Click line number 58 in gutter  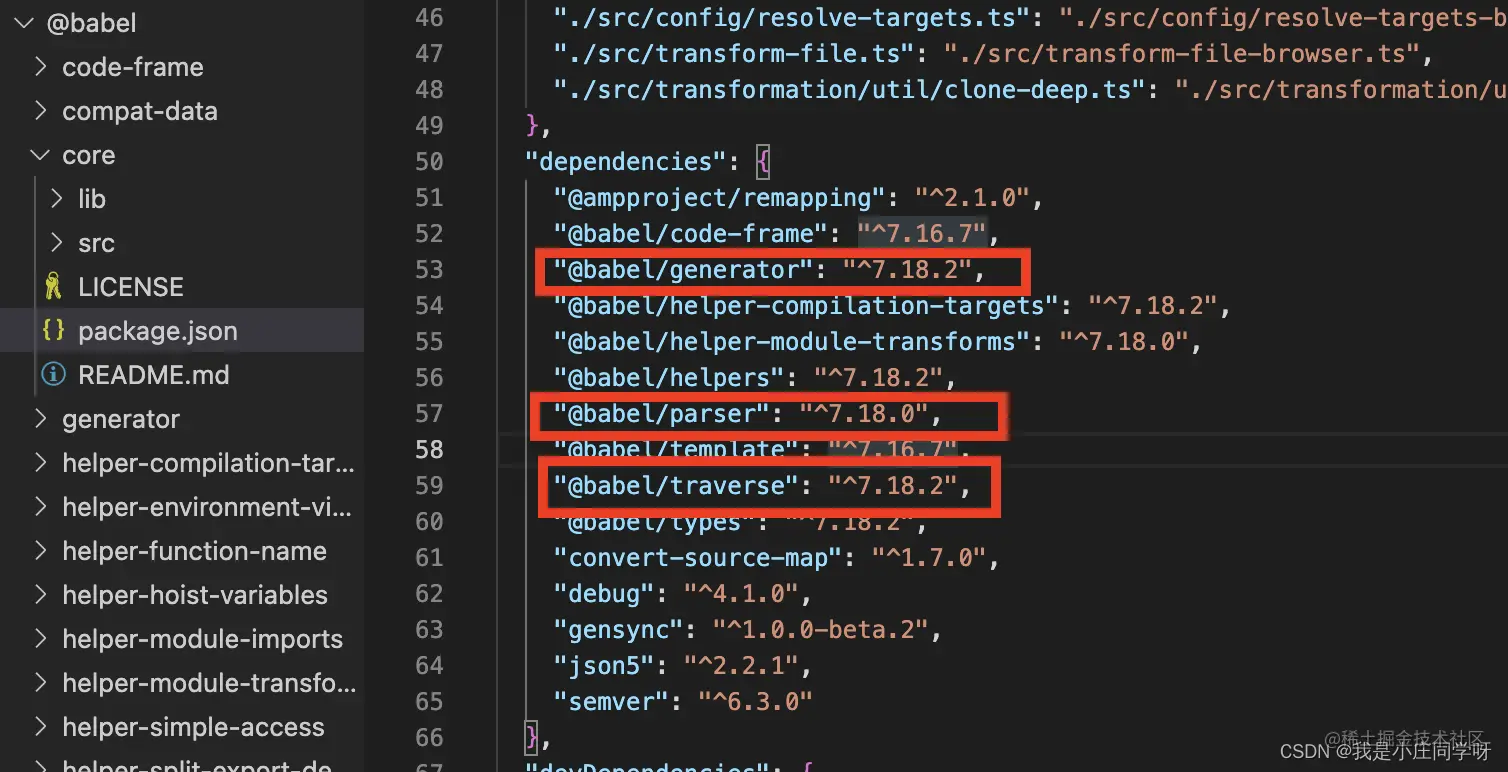point(429,449)
